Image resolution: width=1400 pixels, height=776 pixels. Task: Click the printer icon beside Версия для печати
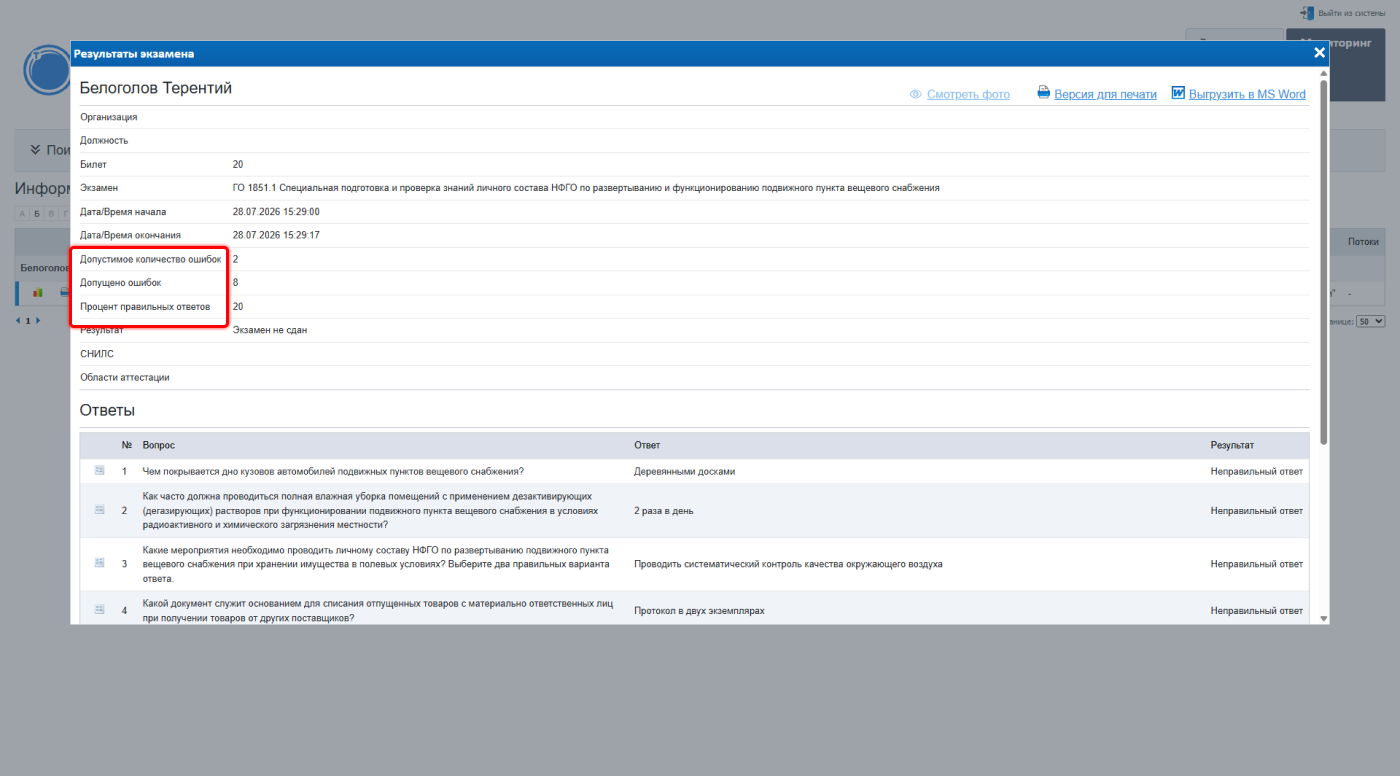pyautogui.click(x=1044, y=93)
